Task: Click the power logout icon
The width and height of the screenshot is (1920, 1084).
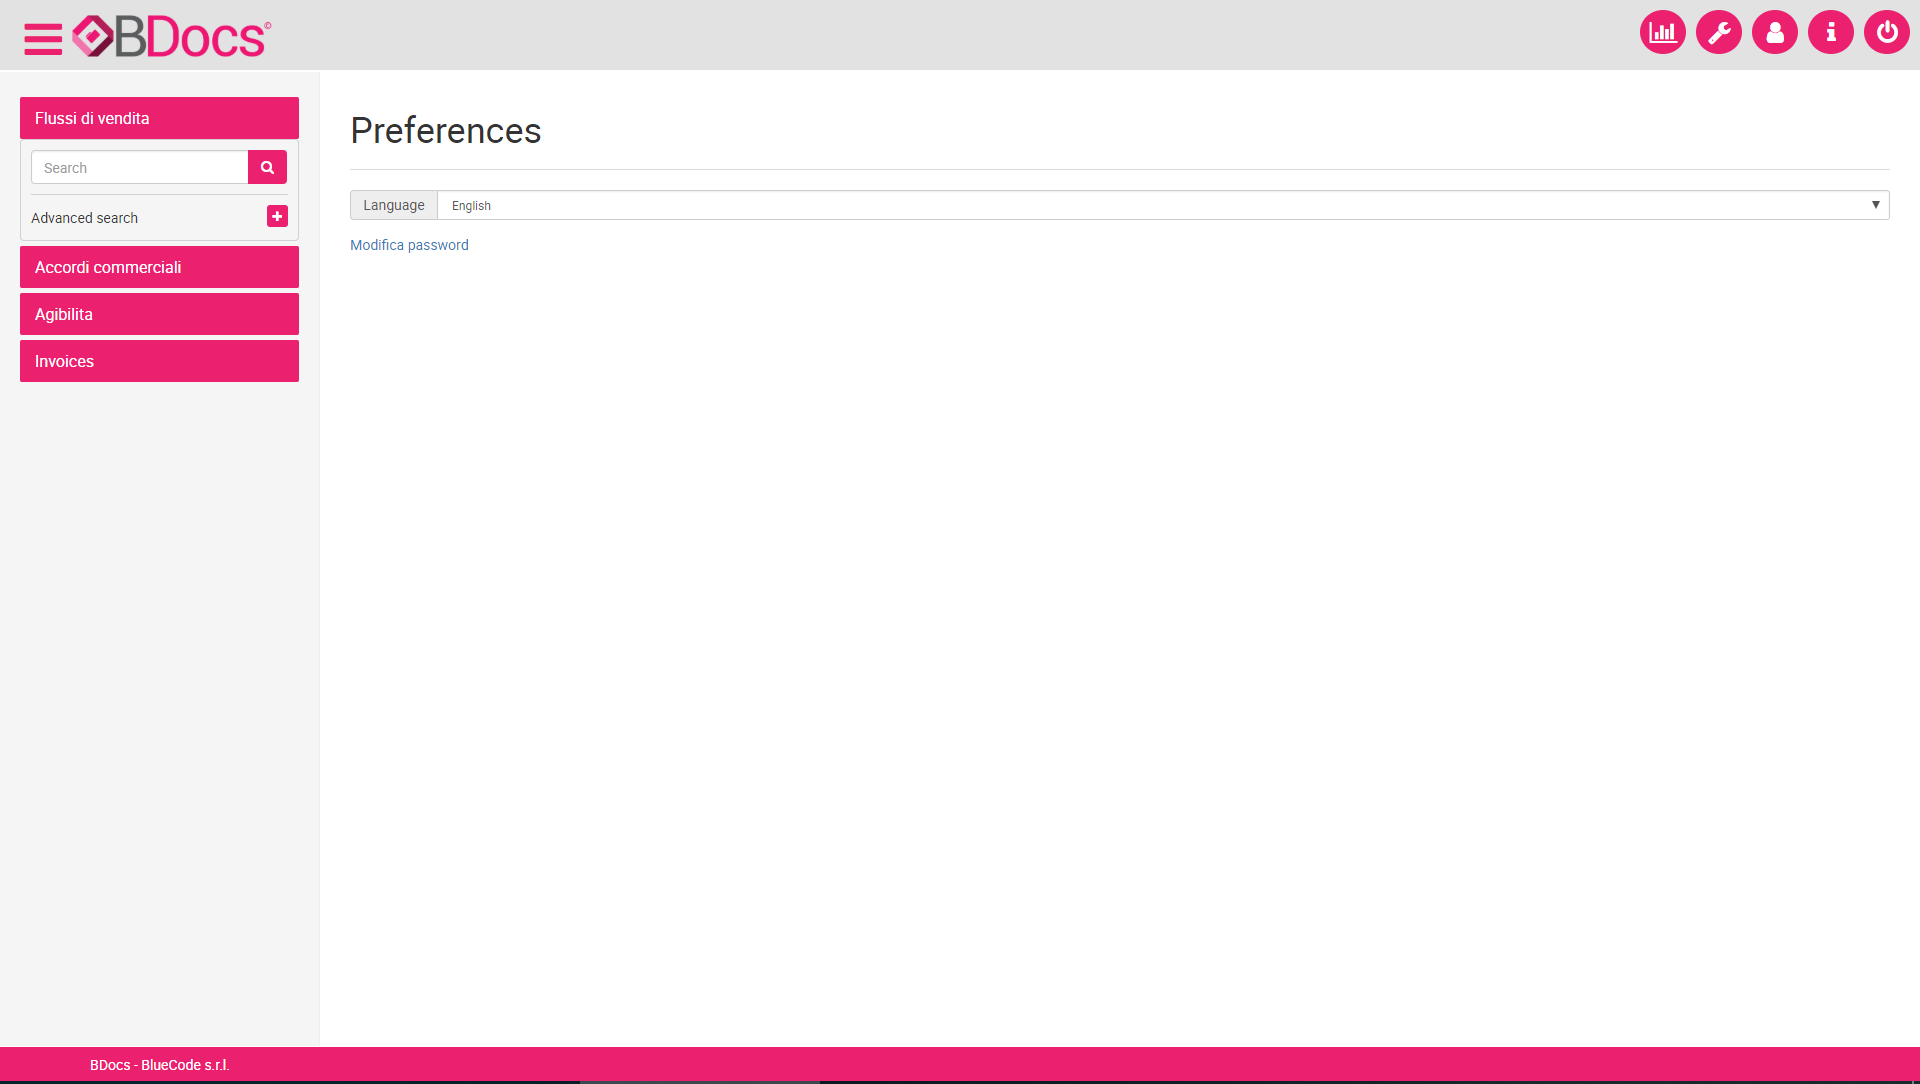Action: [1886, 33]
